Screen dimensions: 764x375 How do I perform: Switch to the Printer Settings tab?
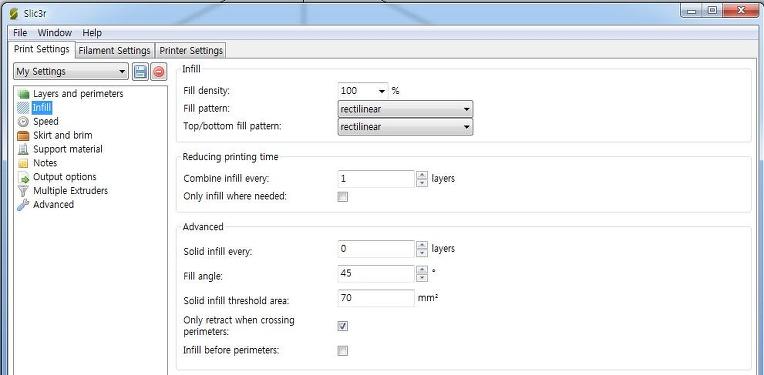(x=191, y=51)
